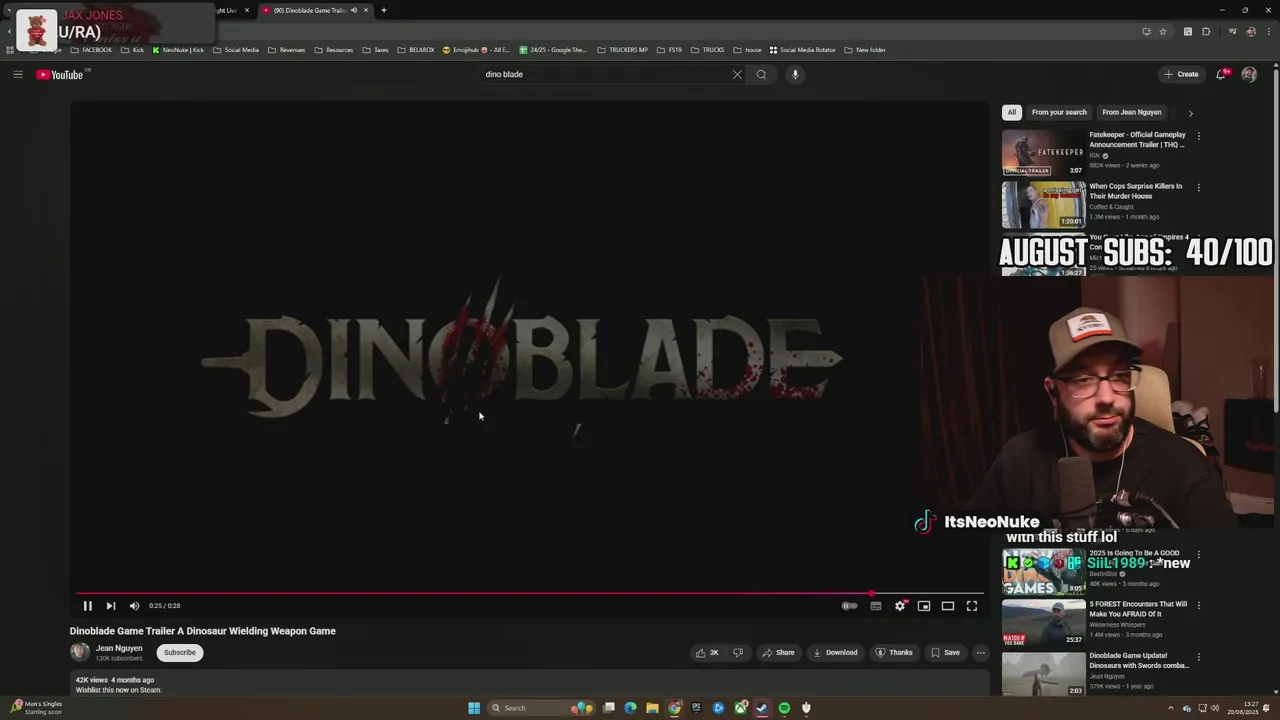The image size is (1280, 720).
Task: Open File Explorer from the taskbar
Action: tap(652, 708)
